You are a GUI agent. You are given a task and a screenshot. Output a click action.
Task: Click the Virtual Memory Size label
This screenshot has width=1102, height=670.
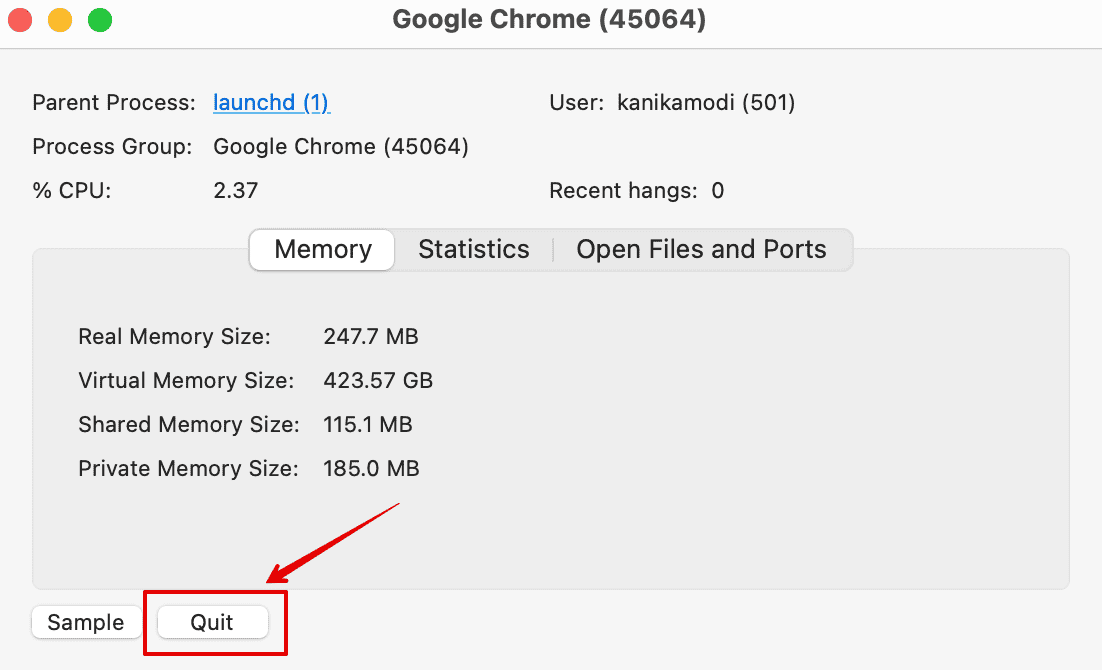click(x=186, y=381)
